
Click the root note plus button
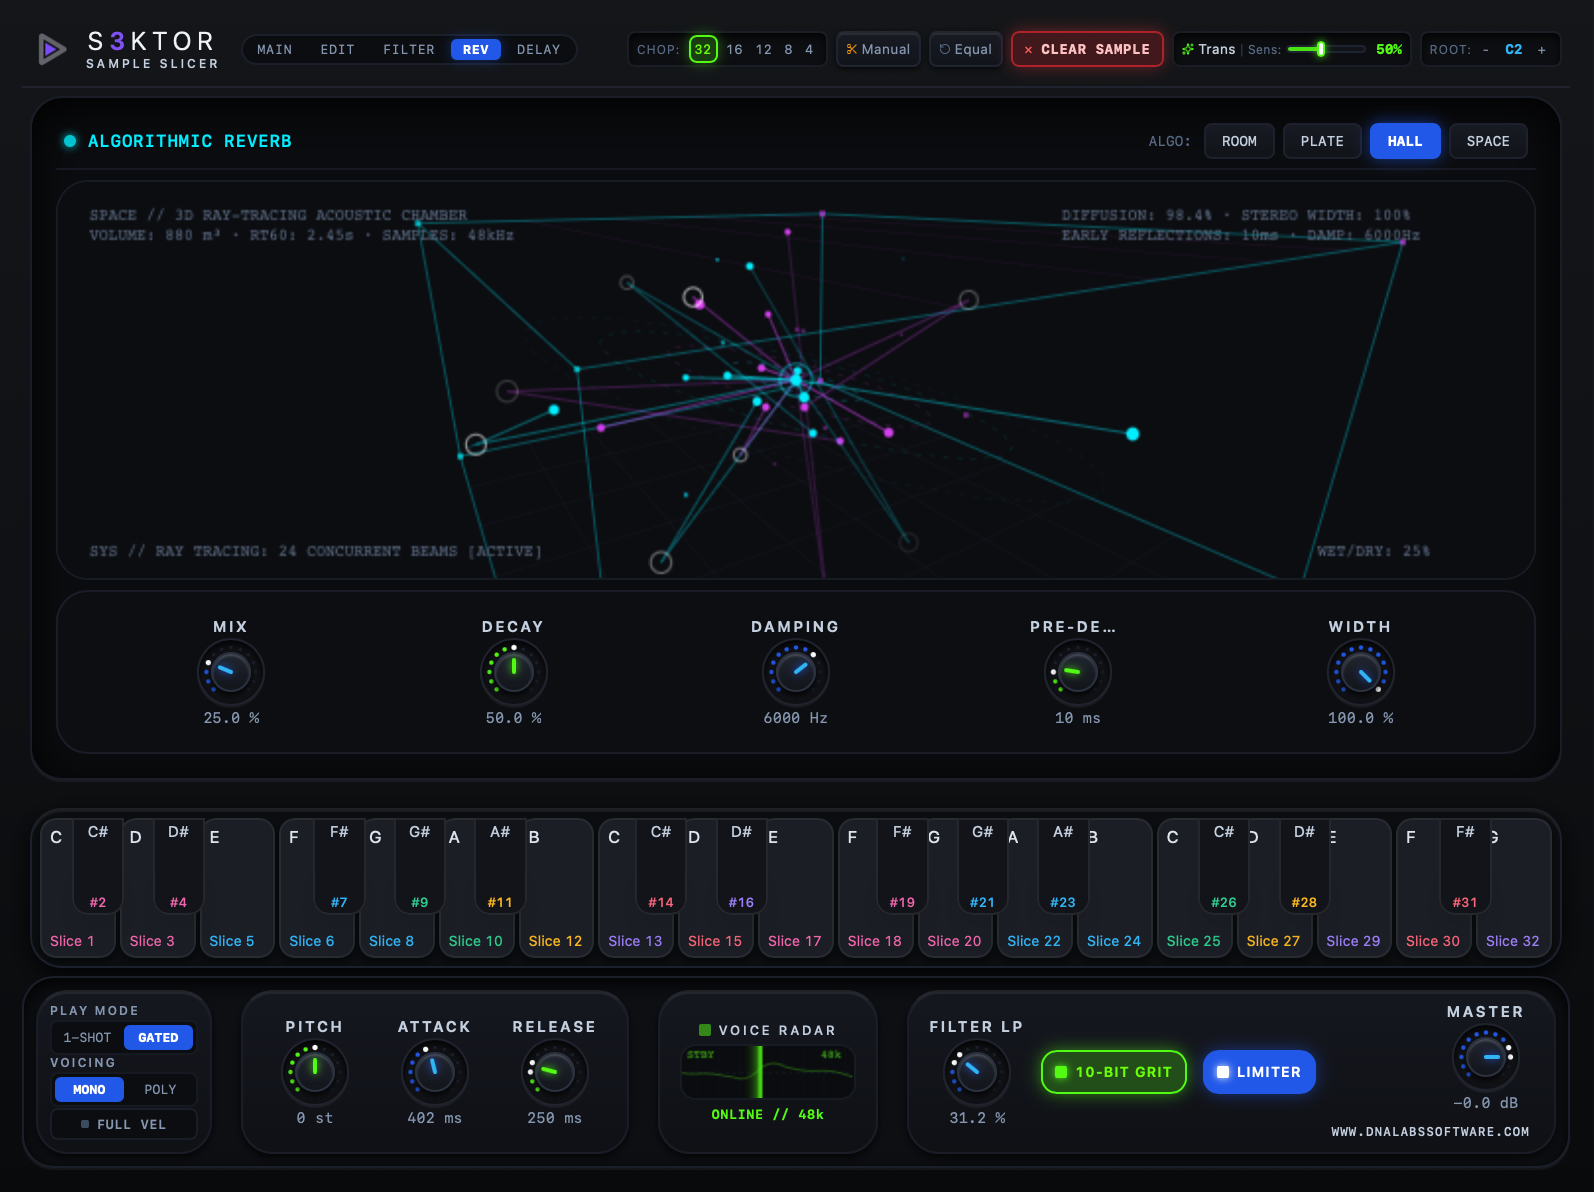[x=1542, y=49]
